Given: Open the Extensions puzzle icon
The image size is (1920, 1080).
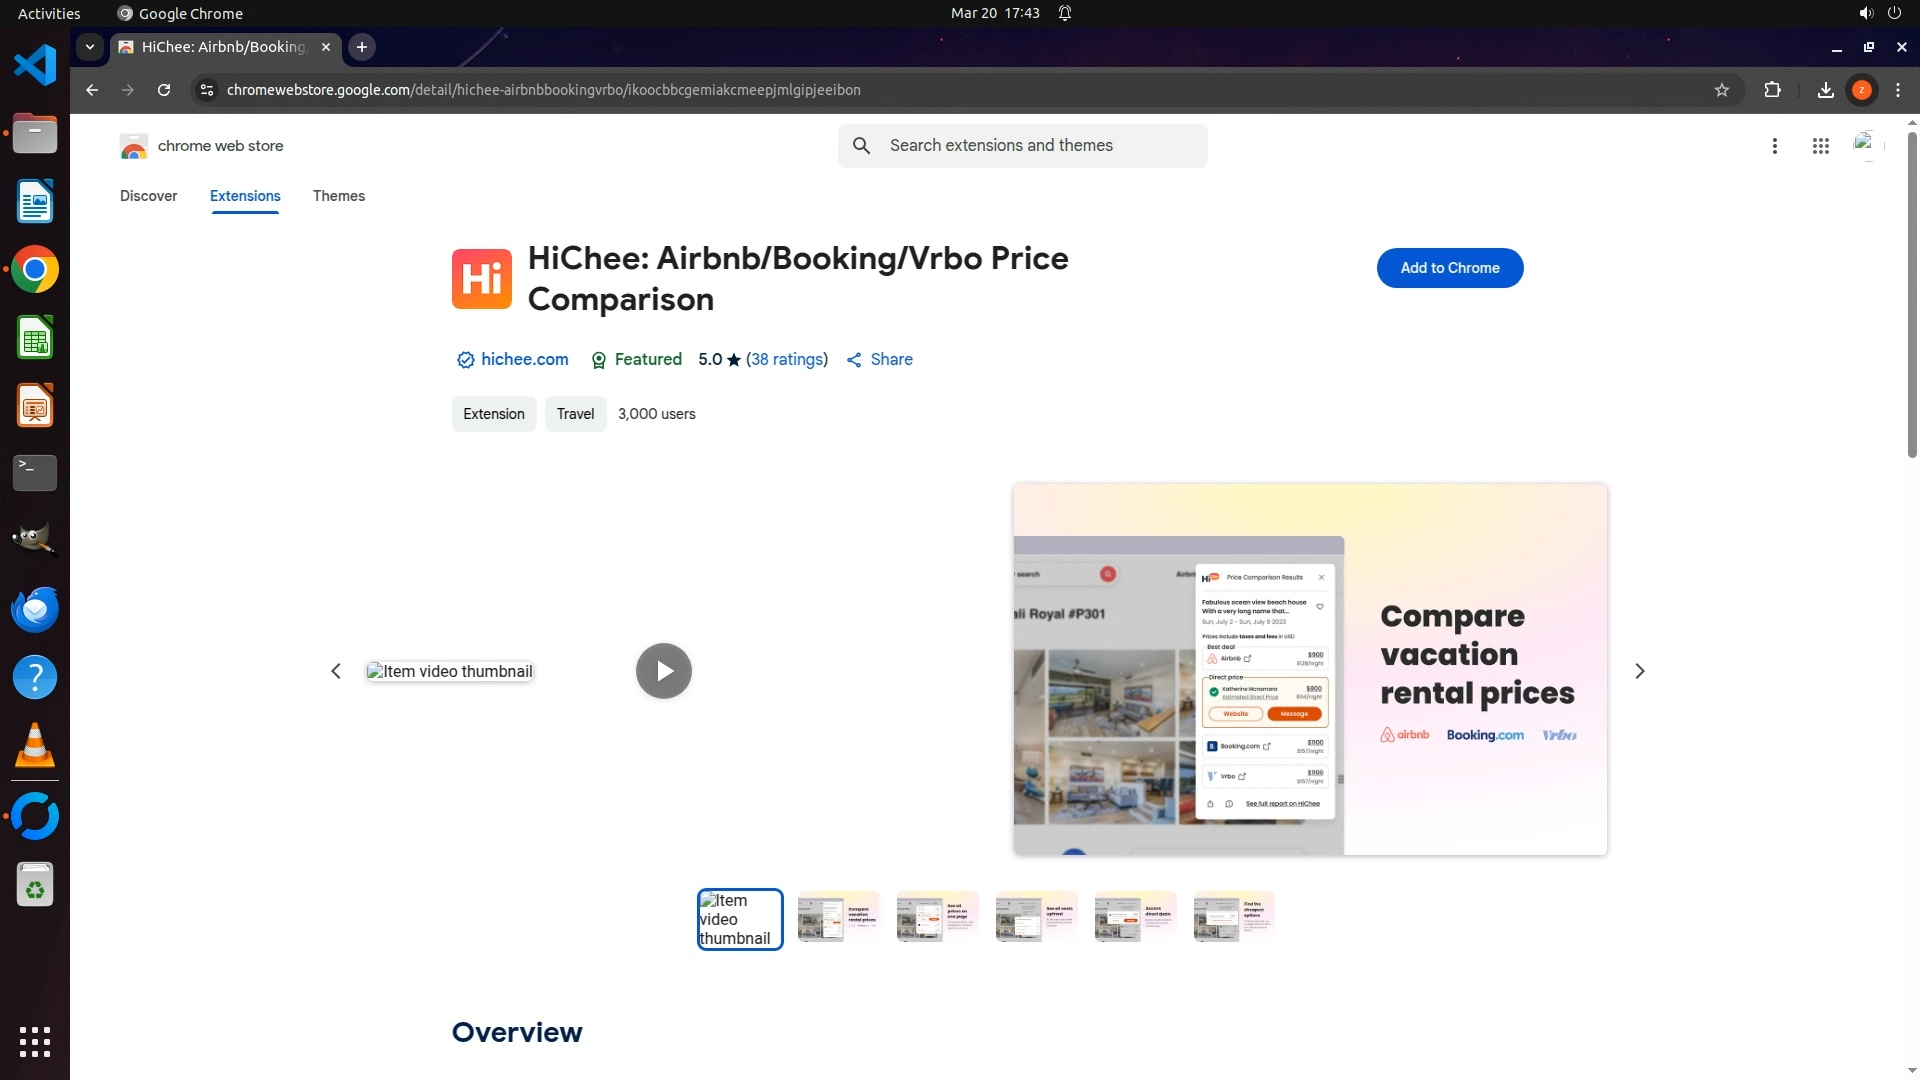Looking at the screenshot, I should 1772,90.
